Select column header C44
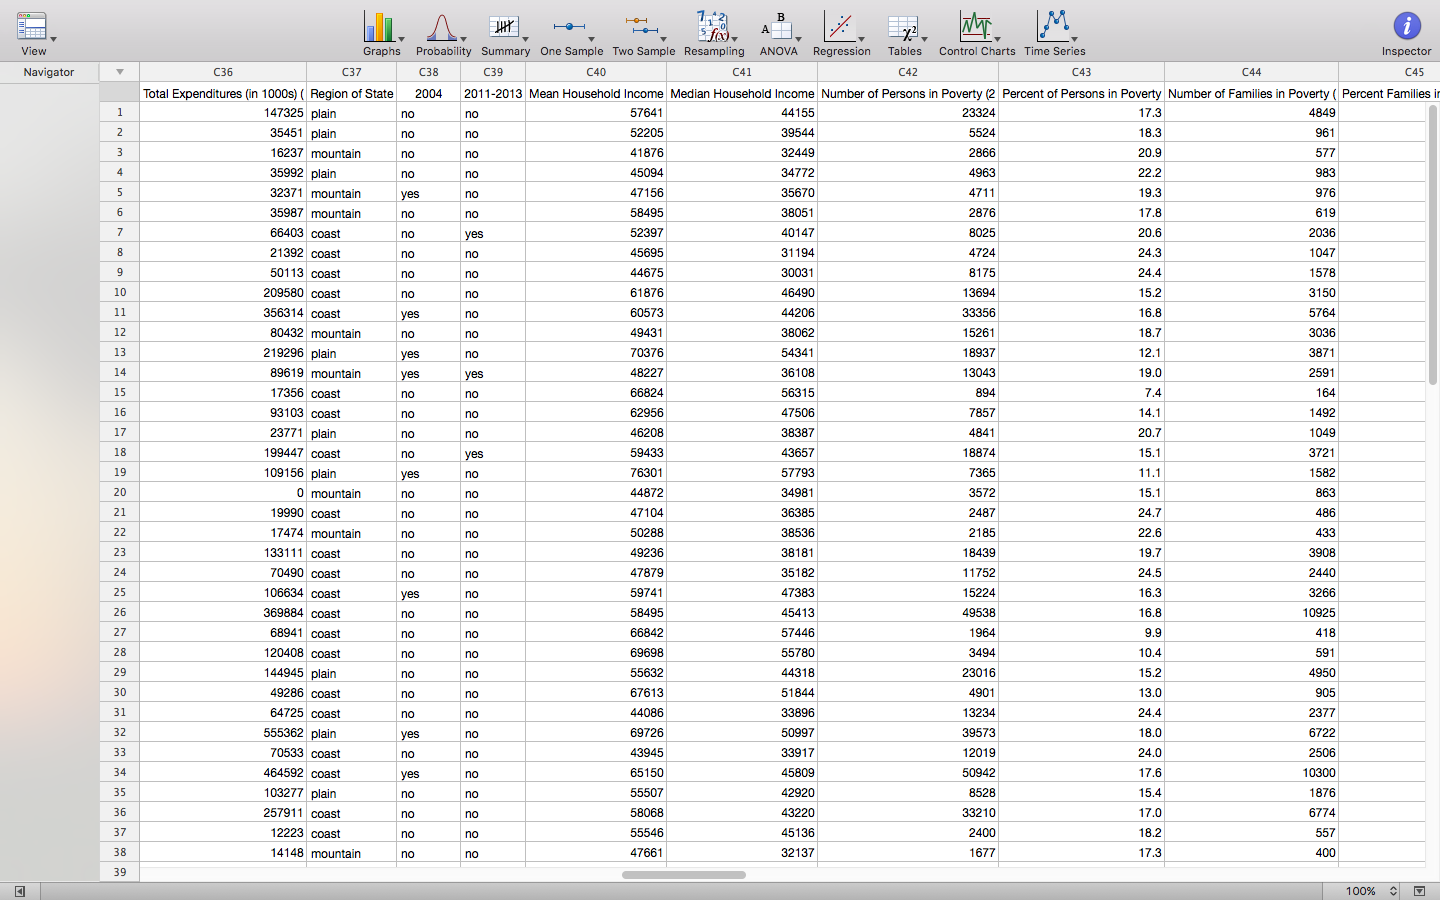This screenshot has height=900, width=1440. click(1252, 72)
